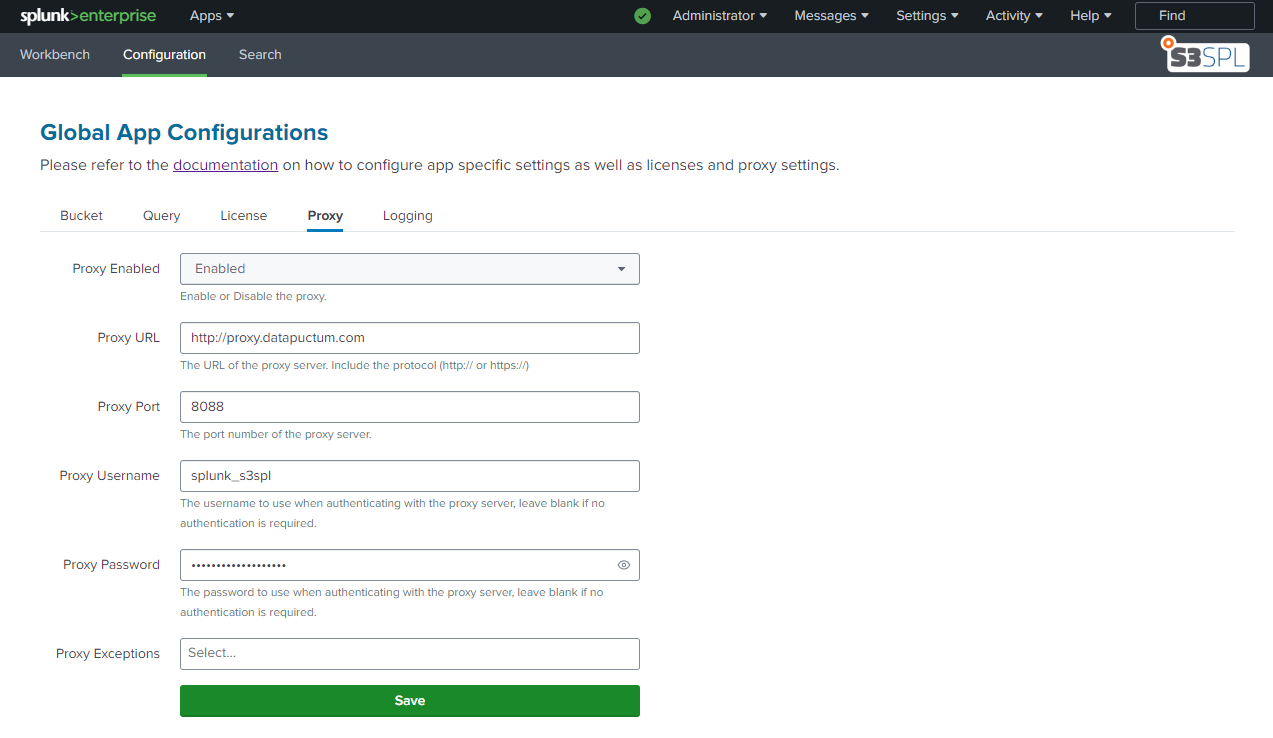
Task: Reveal the proxy password with eye icon
Action: [624, 565]
